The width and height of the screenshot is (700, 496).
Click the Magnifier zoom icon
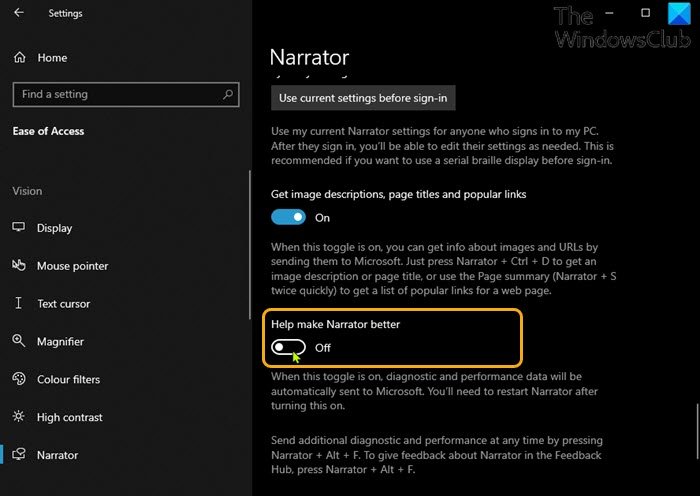click(x=18, y=341)
